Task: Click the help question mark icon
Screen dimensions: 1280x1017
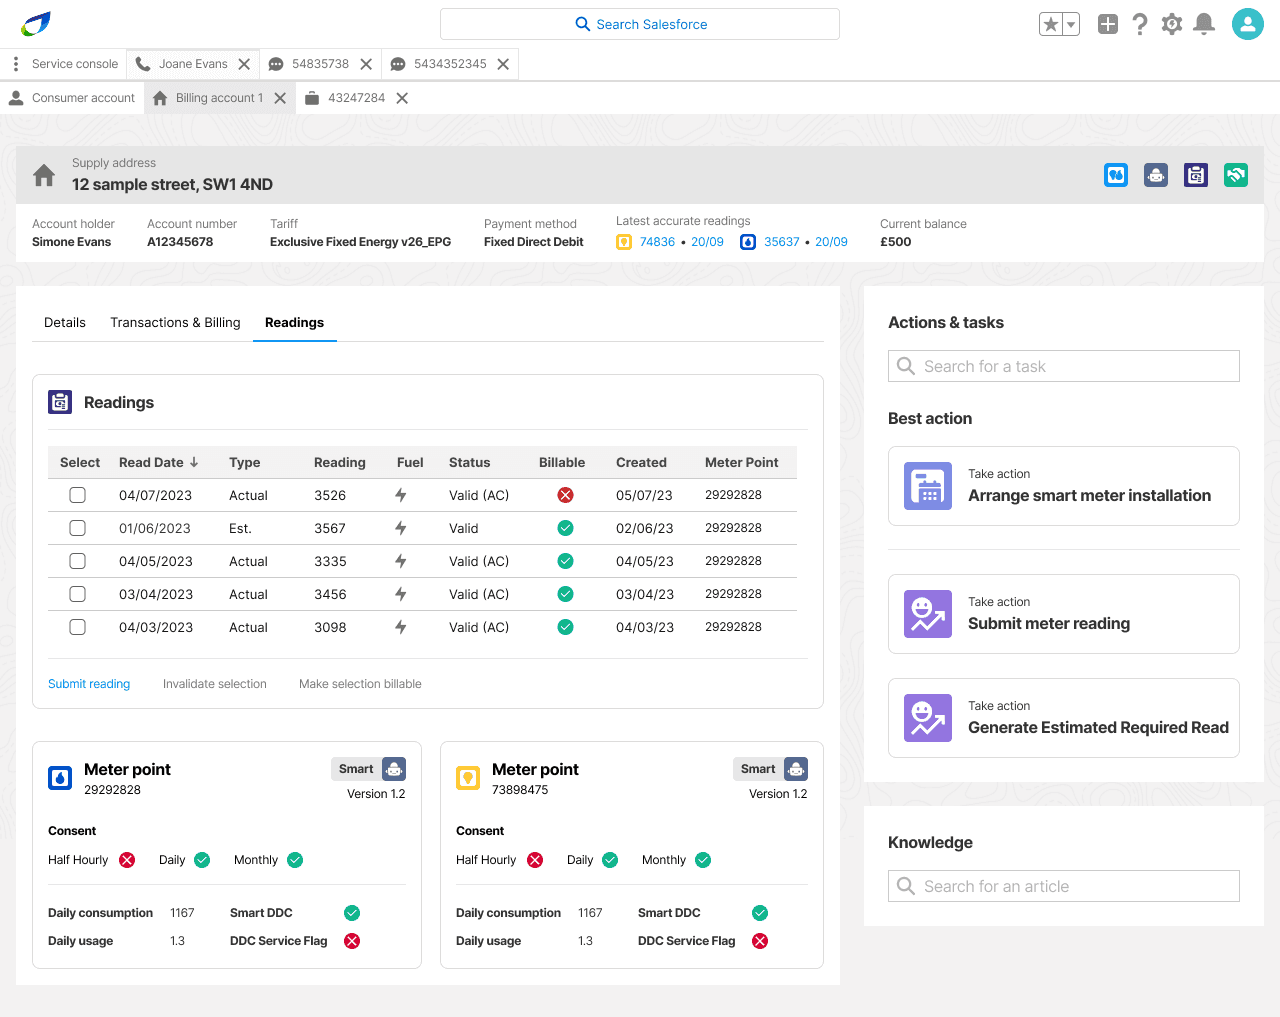Action: tap(1140, 24)
